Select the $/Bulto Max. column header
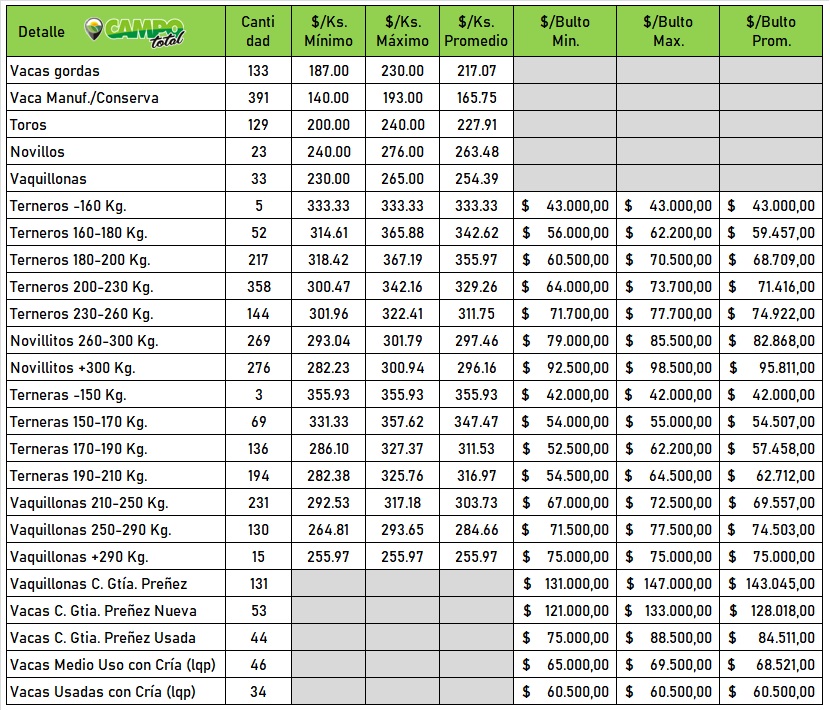The width and height of the screenshot is (830, 710). point(668,31)
